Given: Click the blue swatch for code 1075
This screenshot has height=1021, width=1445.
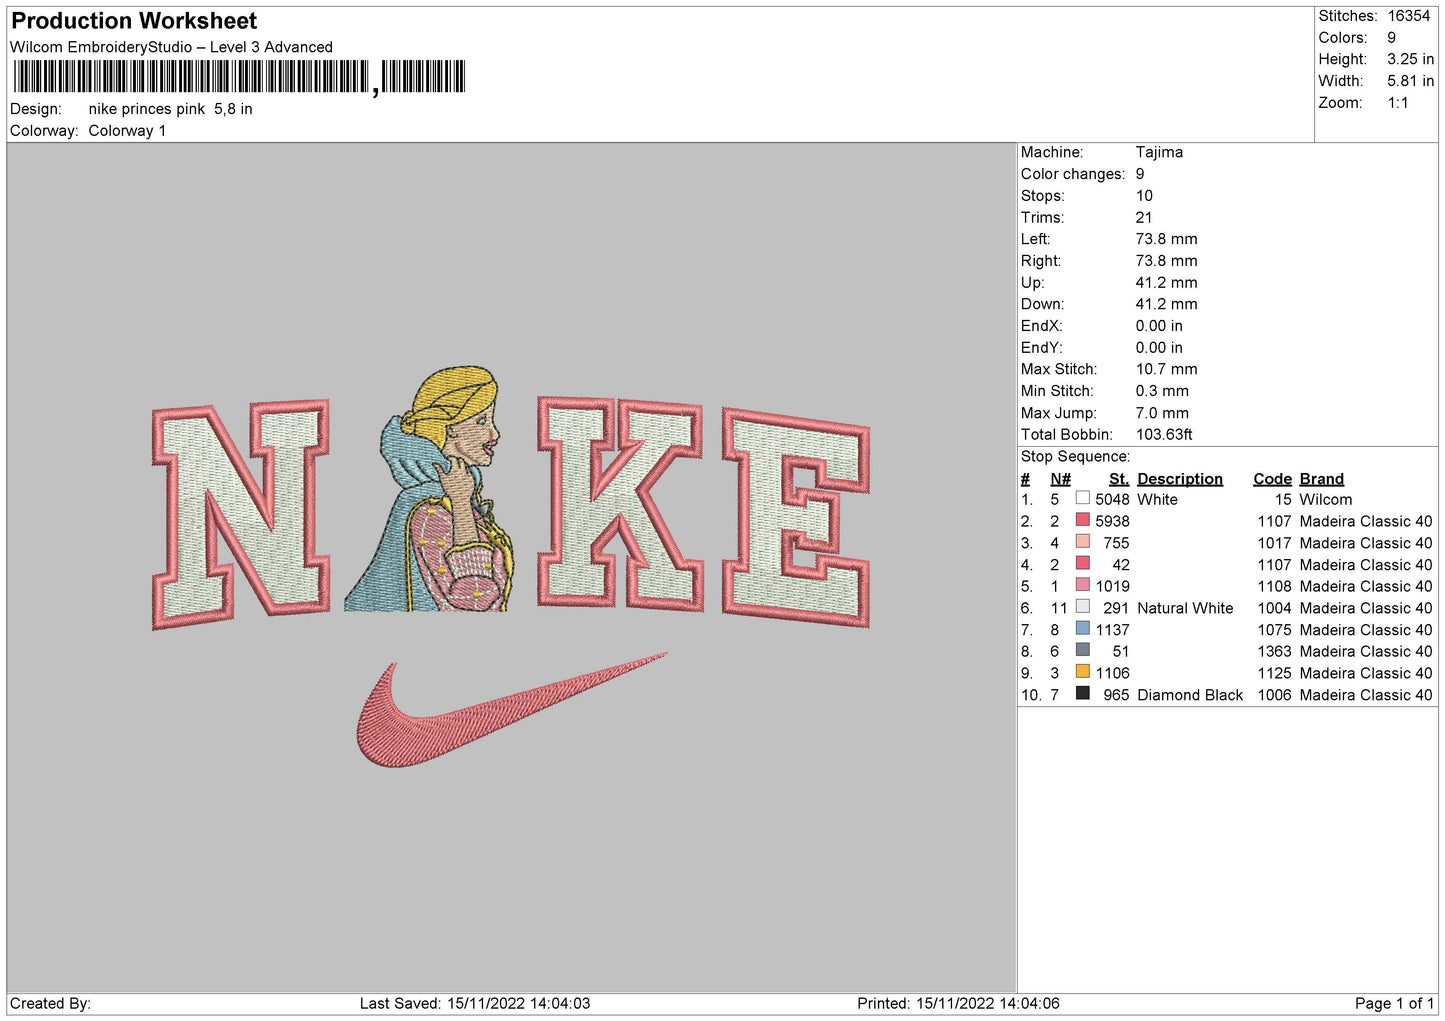Looking at the screenshot, I should click(1082, 629).
